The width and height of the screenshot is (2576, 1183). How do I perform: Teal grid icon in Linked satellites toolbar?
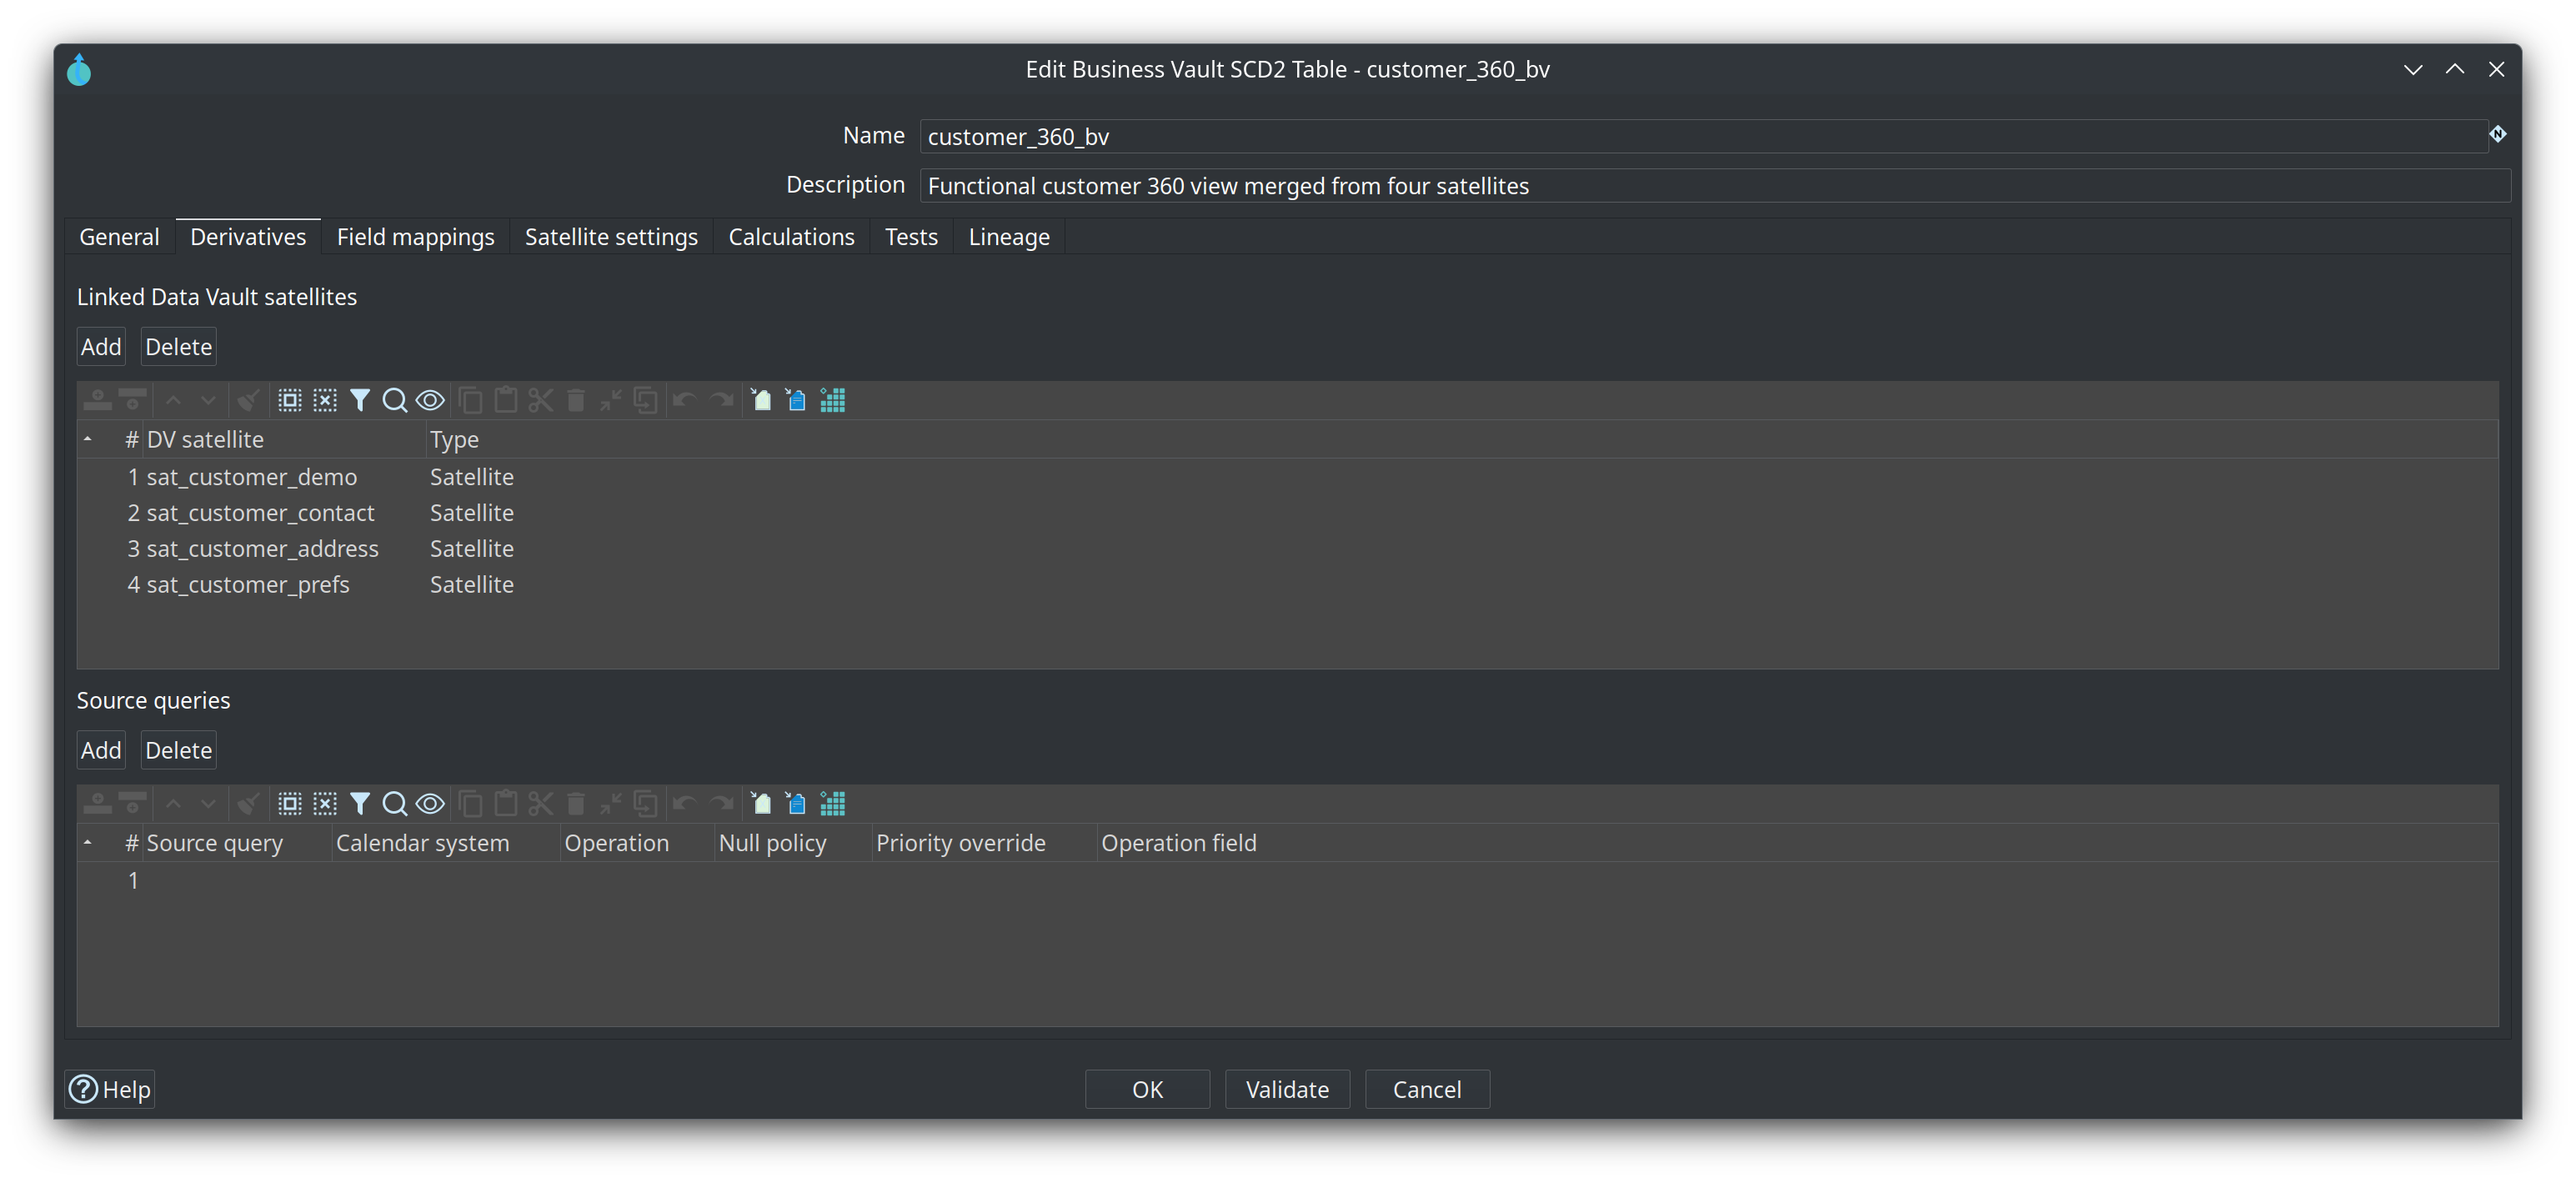pos(832,400)
